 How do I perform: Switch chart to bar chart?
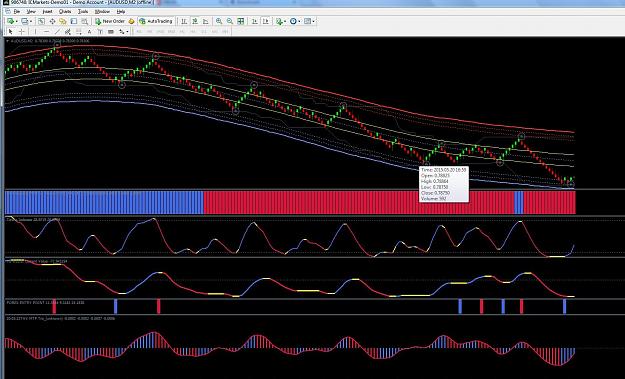click(184, 21)
